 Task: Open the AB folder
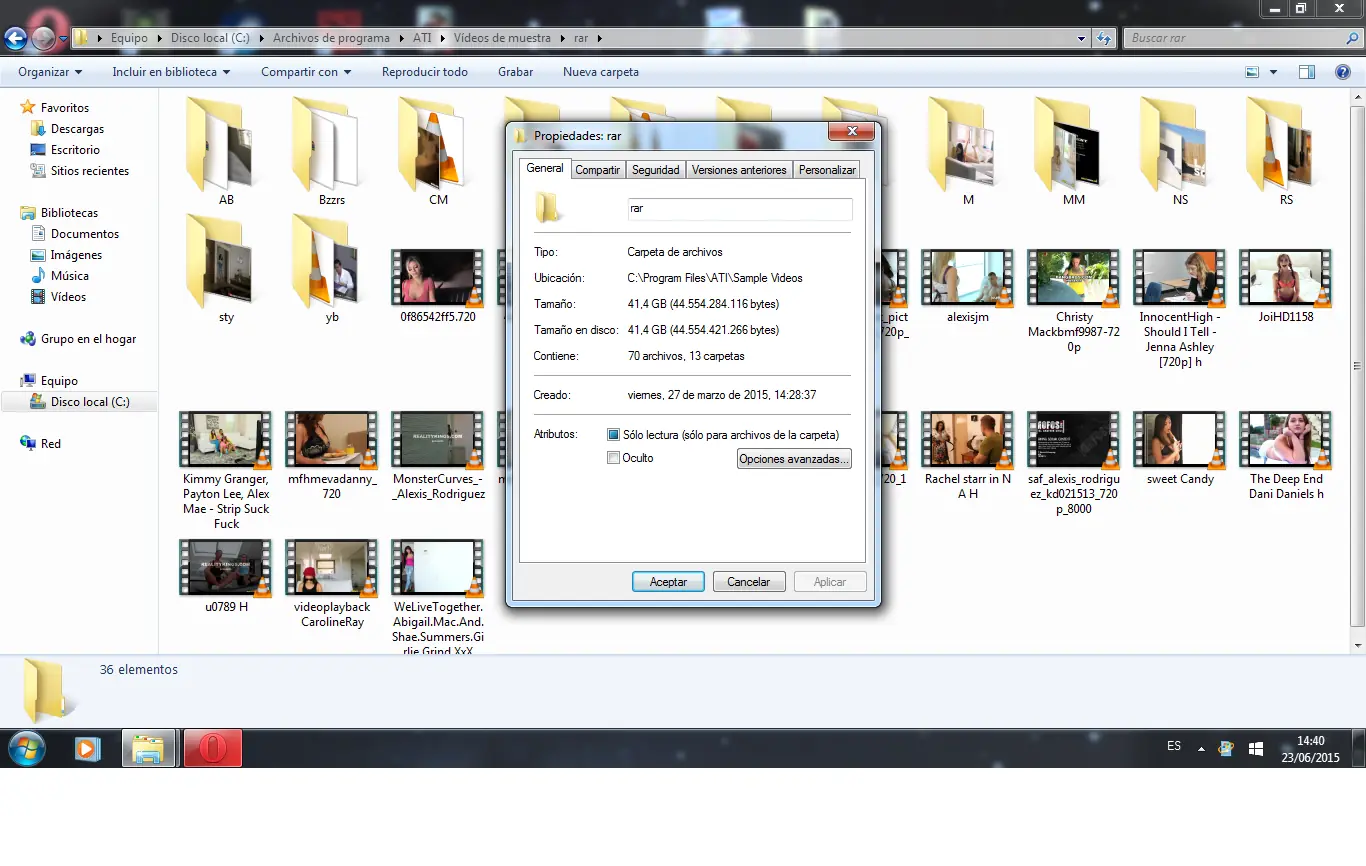click(226, 150)
